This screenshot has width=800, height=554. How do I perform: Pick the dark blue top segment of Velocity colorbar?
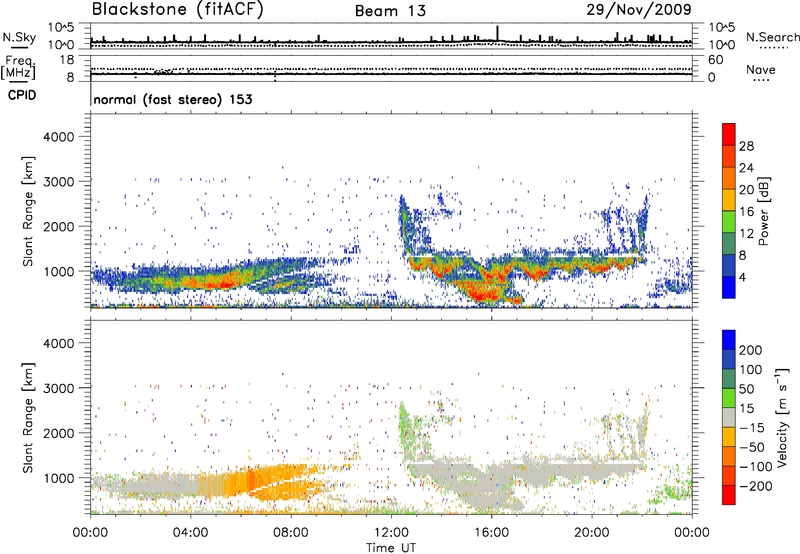tap(729, 340)
